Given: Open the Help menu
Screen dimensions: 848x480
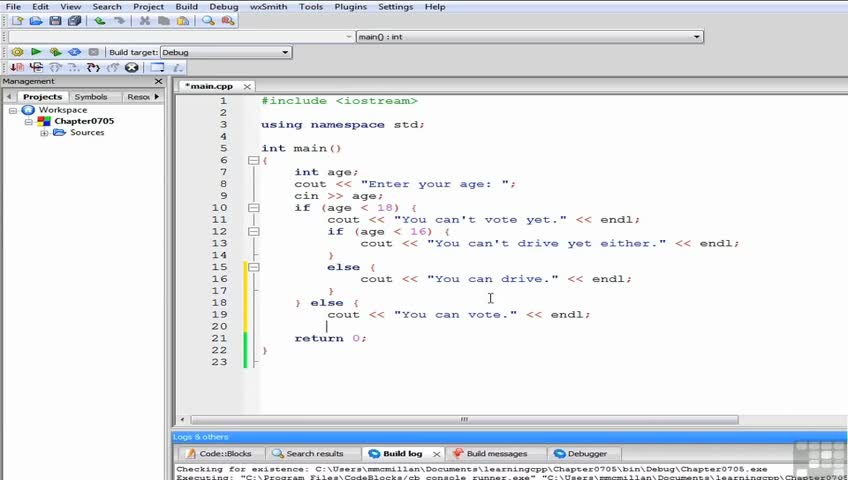Looking at the screenshot, I should coord(435,6).
